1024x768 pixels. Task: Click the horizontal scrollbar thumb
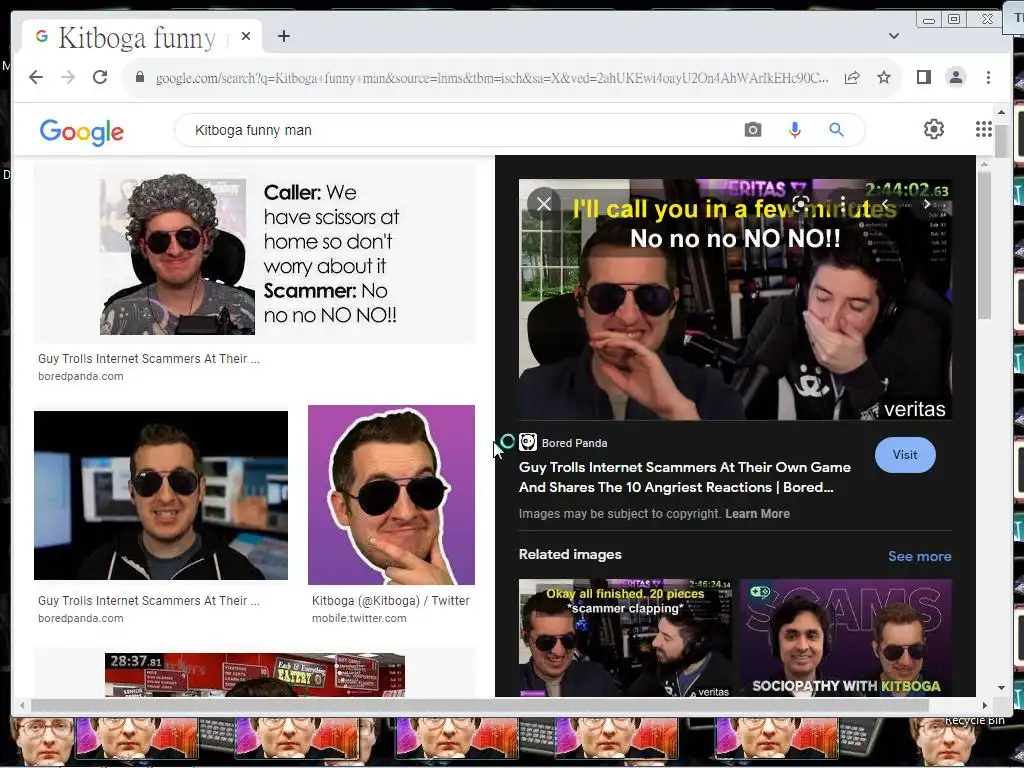pos(480,705)
